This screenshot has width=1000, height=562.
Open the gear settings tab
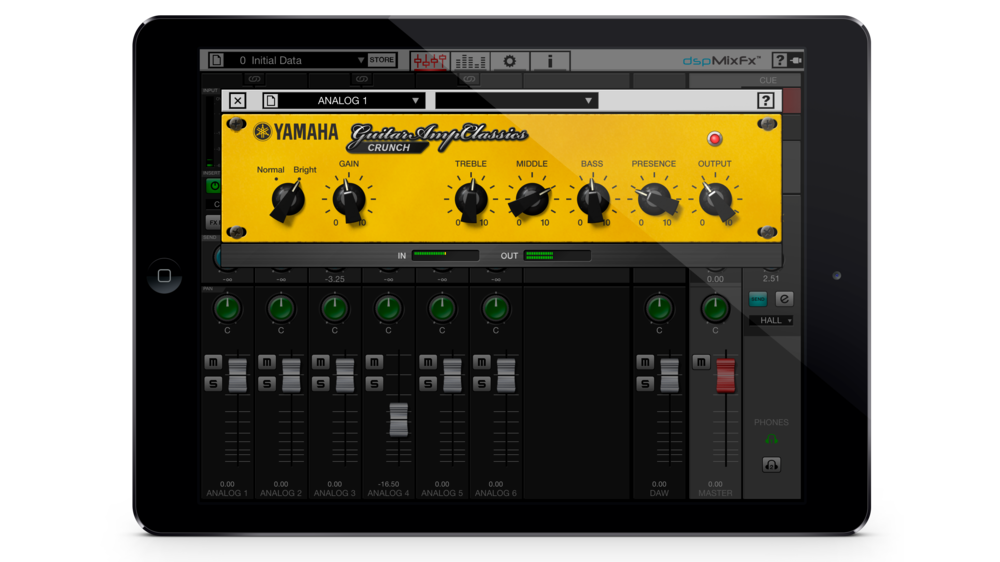pyautogui.click(x=510, y=61)
